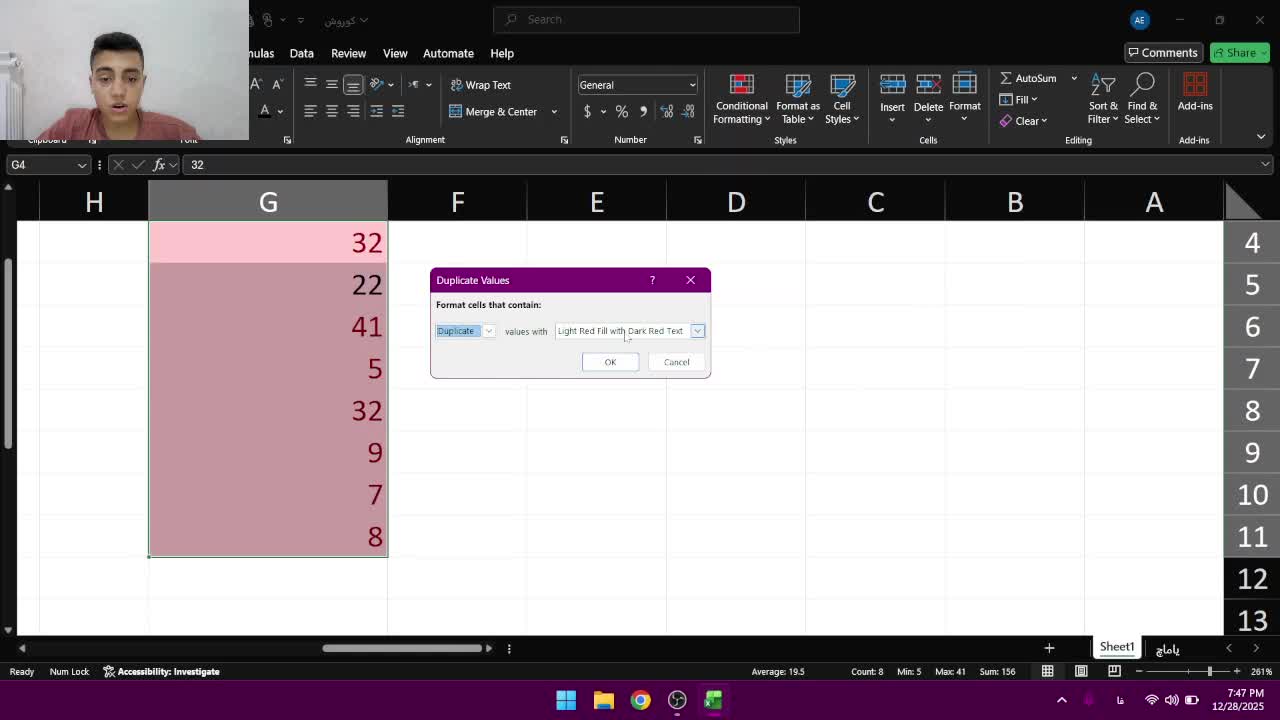Toggle Wrap Text on
1280x720 pixels.
(x=480, y=85)
